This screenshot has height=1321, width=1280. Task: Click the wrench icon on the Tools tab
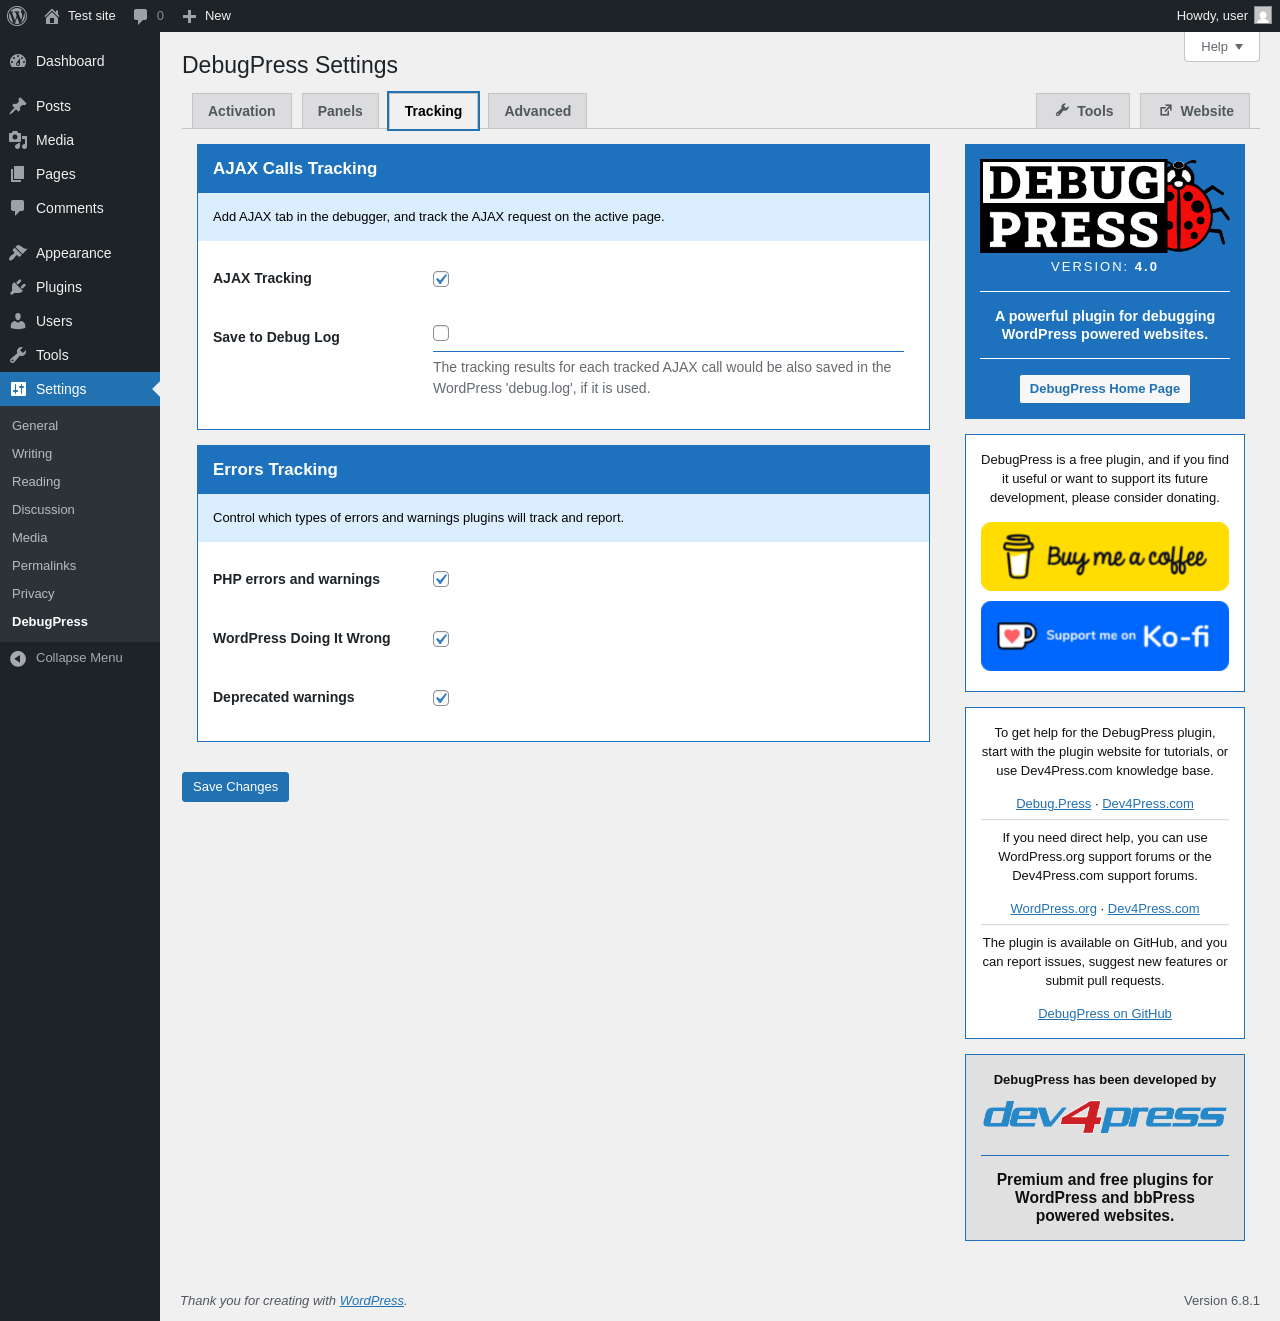[1062, 110]
